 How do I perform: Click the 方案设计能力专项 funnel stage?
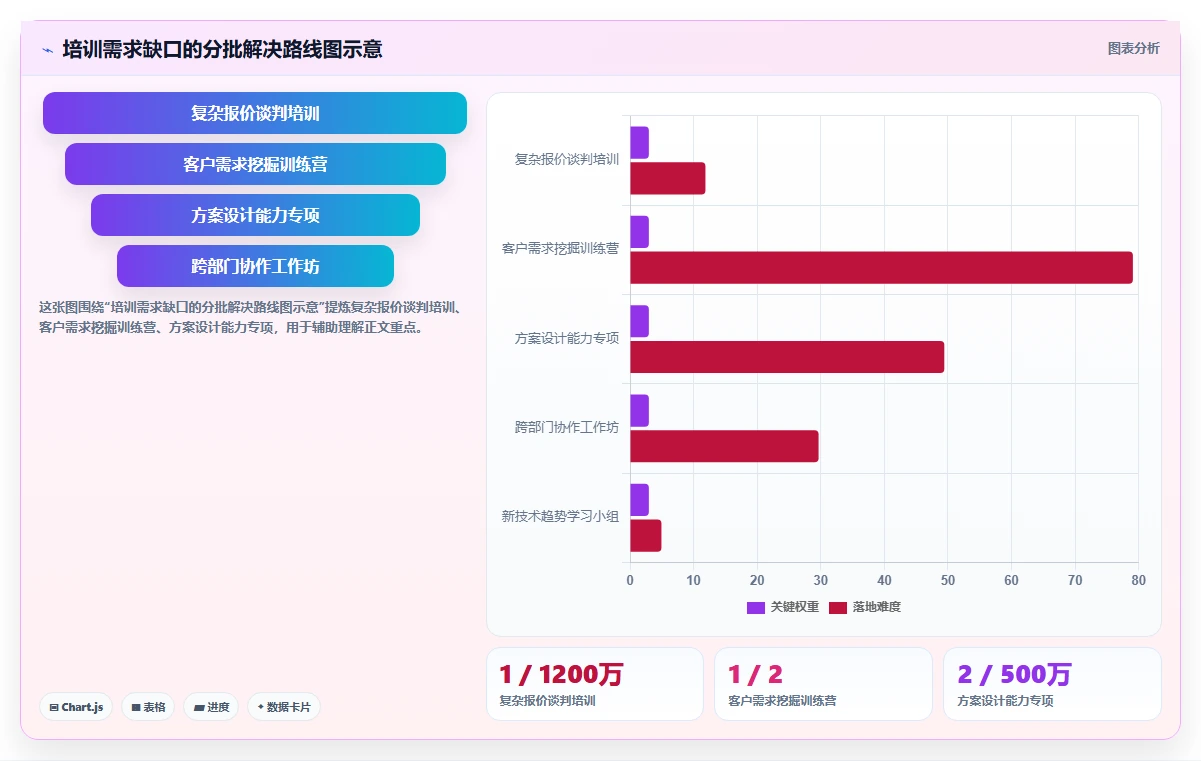click(x=255, y=215)
